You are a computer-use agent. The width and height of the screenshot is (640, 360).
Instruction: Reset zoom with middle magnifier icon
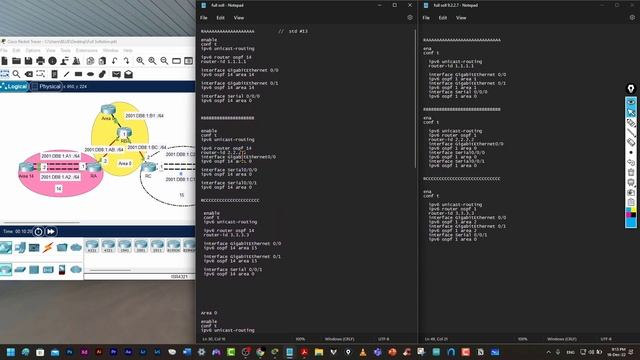pyautogui.click(x=152, y=61)
